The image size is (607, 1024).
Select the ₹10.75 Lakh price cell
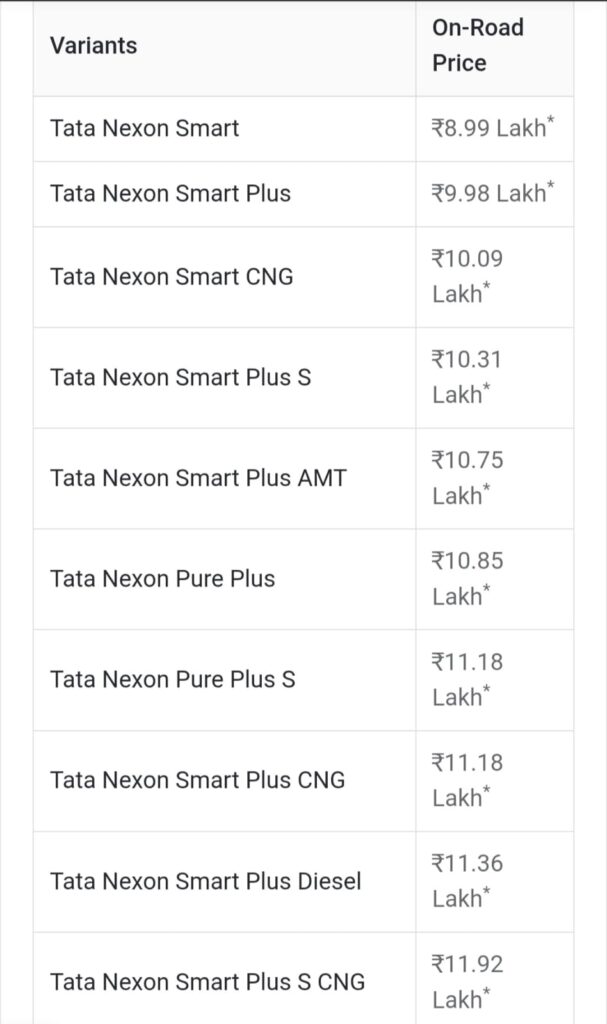click(468, 478)
